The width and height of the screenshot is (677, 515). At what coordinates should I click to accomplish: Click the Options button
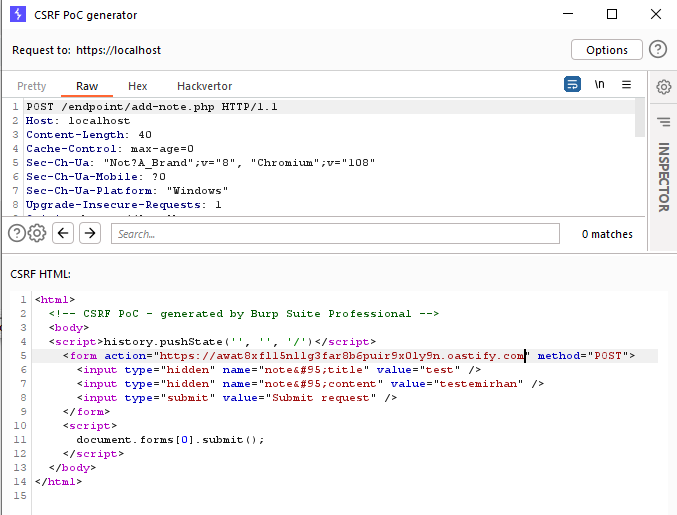click(607, 50)
